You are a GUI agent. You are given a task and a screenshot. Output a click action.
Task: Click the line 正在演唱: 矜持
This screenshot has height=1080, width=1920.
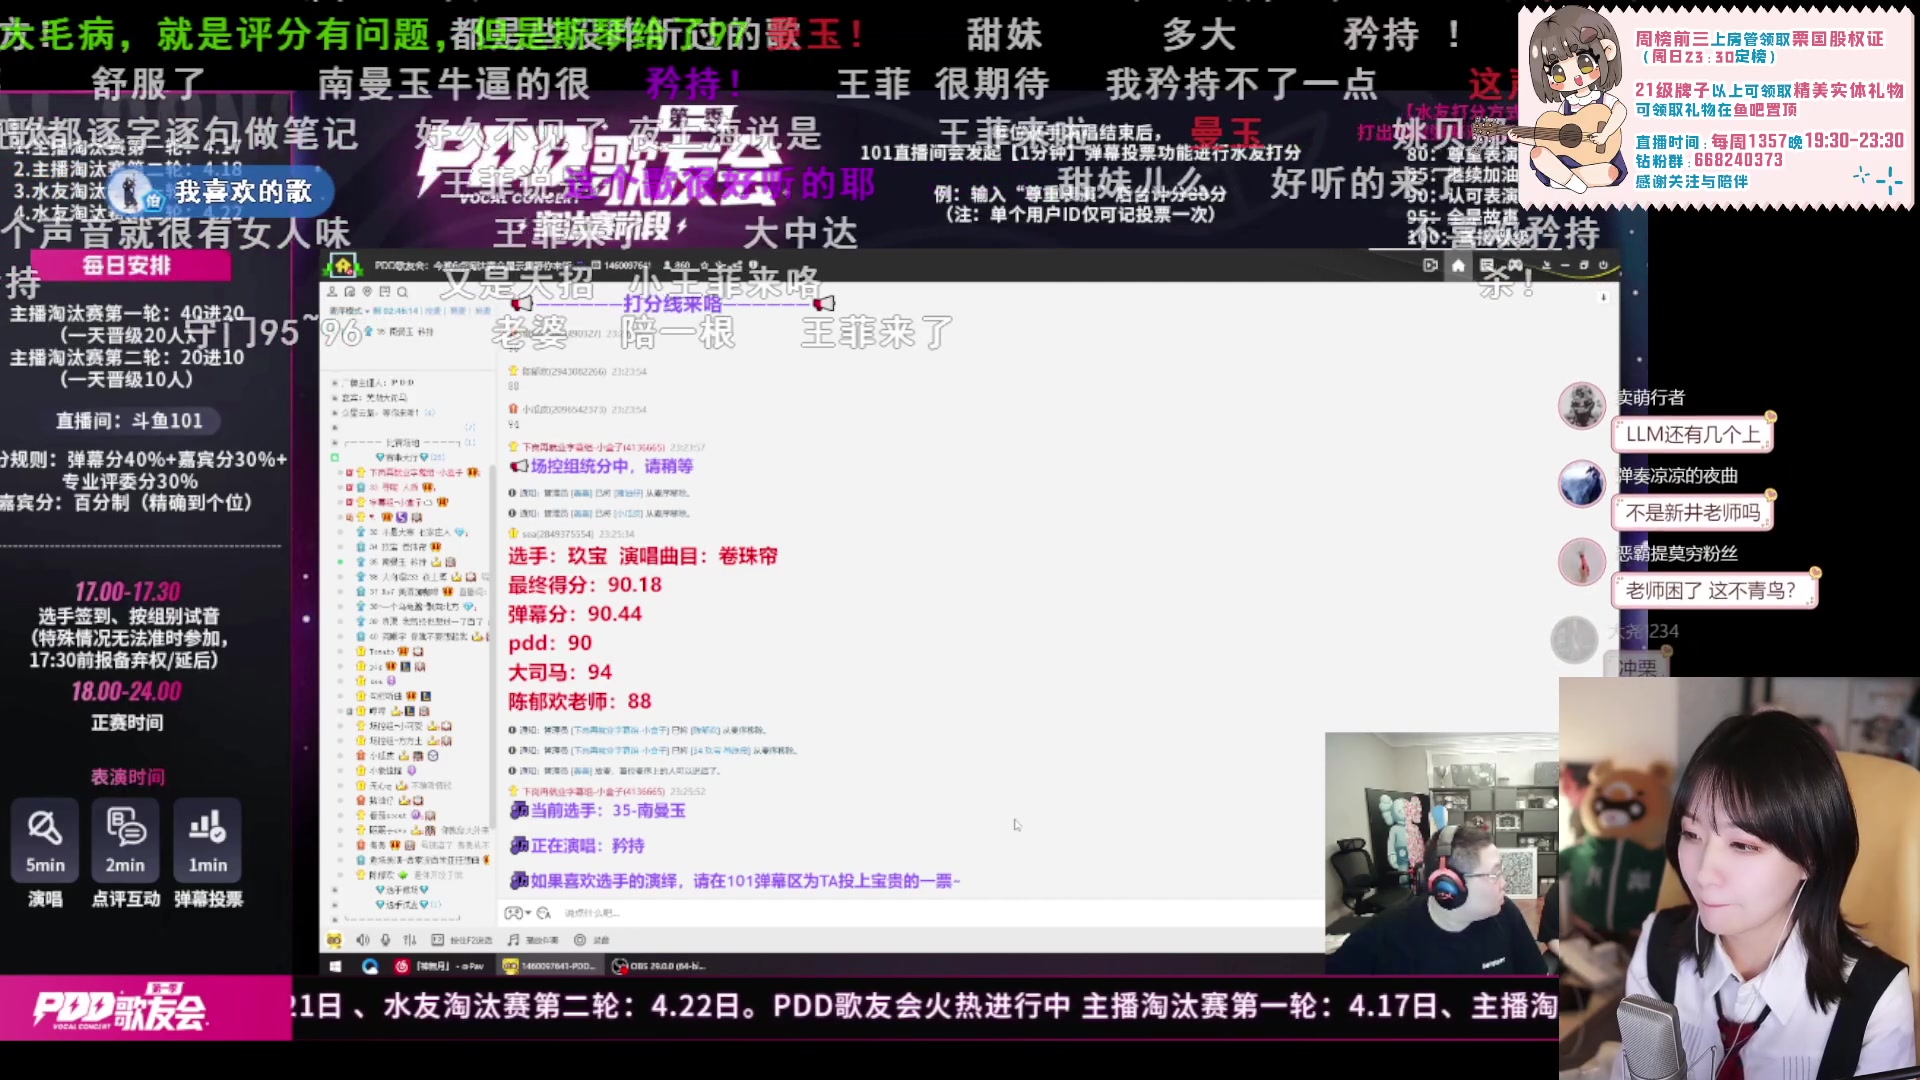click(588, 846)
